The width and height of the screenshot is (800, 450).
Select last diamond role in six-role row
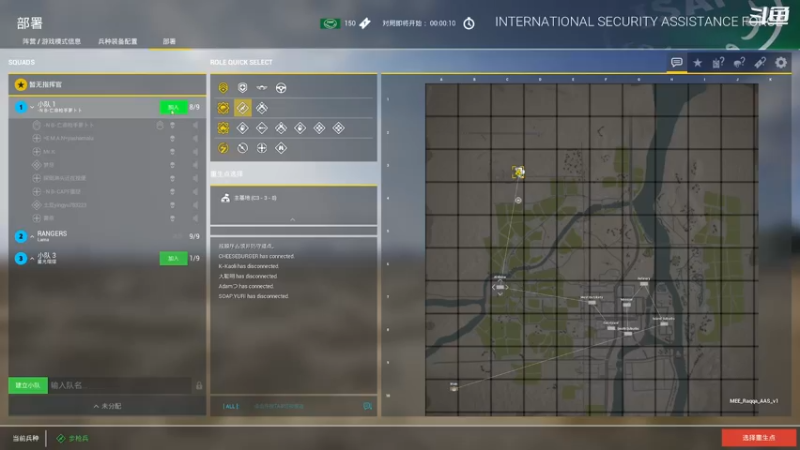click(338, 128)
